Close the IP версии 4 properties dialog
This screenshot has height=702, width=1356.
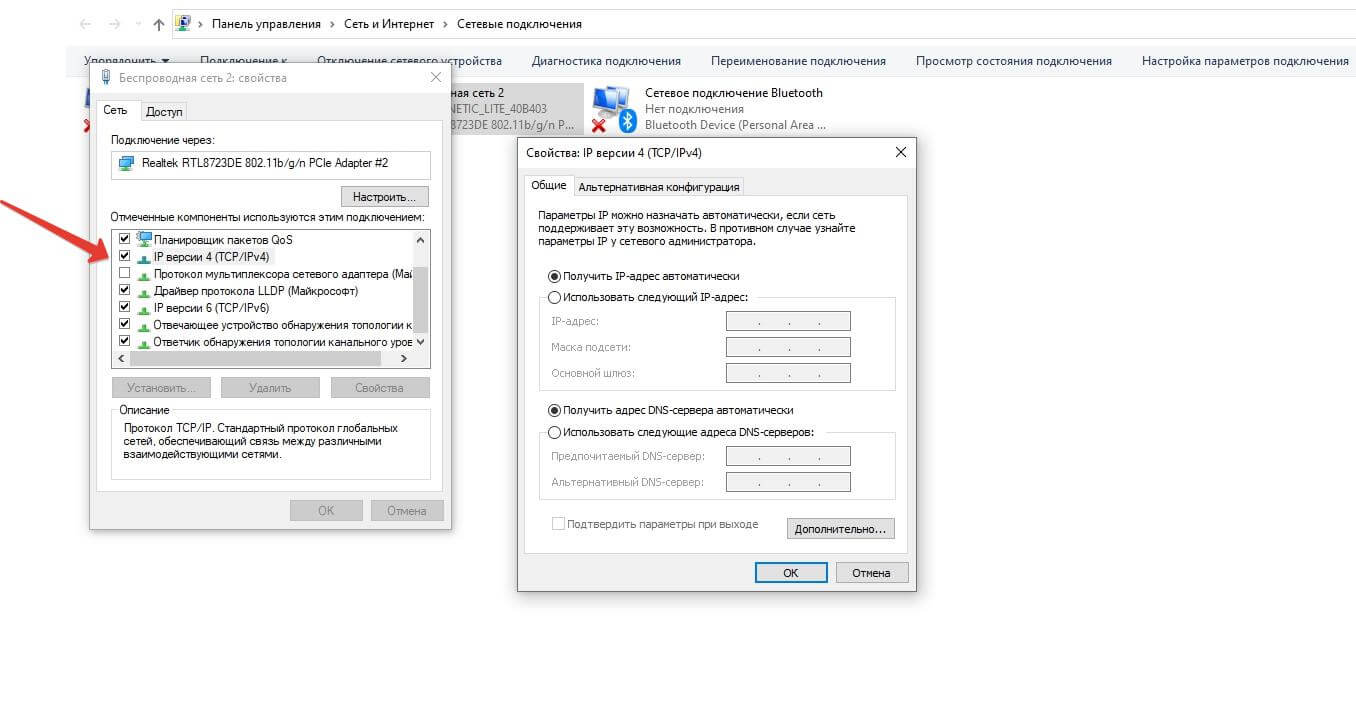coord(900,152)
